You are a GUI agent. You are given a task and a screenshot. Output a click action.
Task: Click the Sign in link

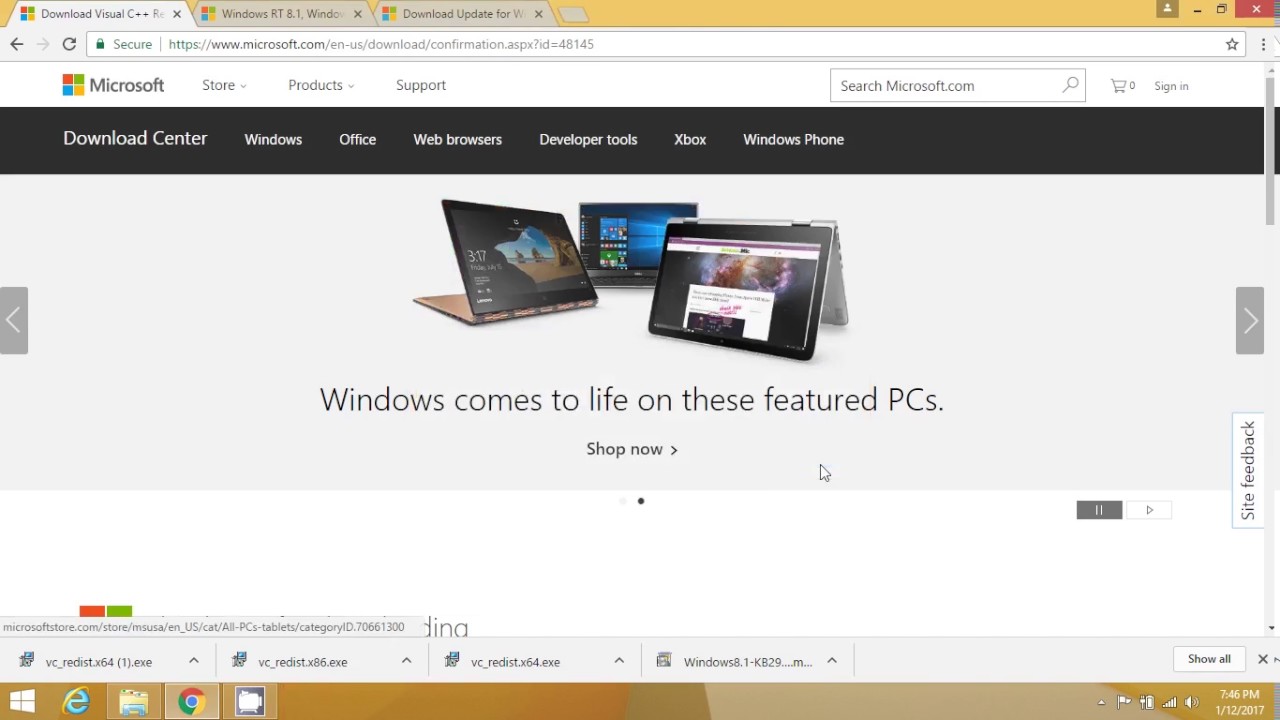[x=1171, y=86]
